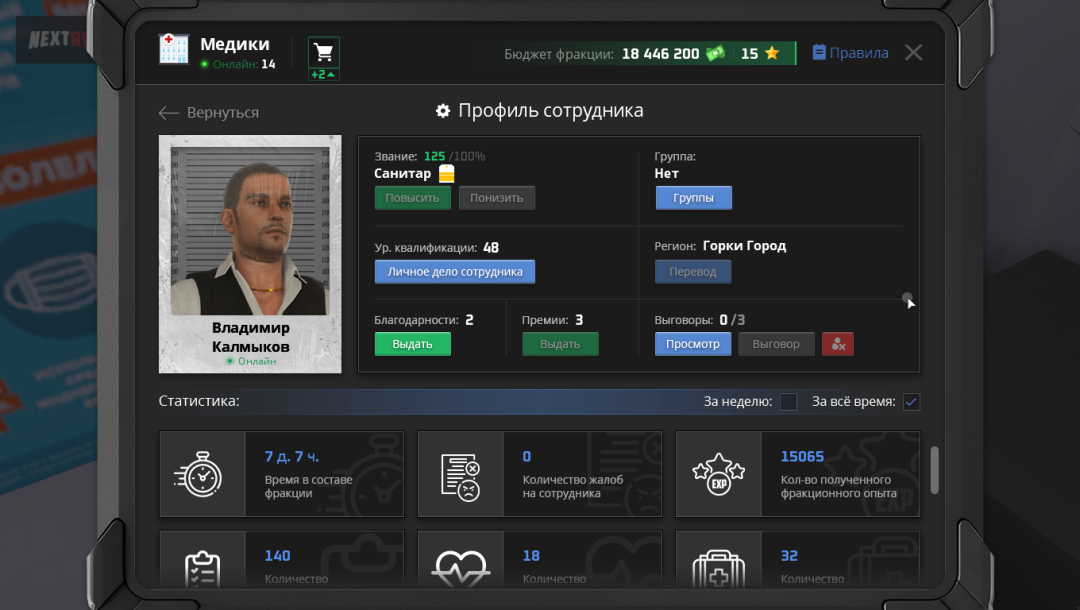This screenshot has height=610, width=1080.
Task: Enable the За неделю checkbox
Action: tap(788, 401)
